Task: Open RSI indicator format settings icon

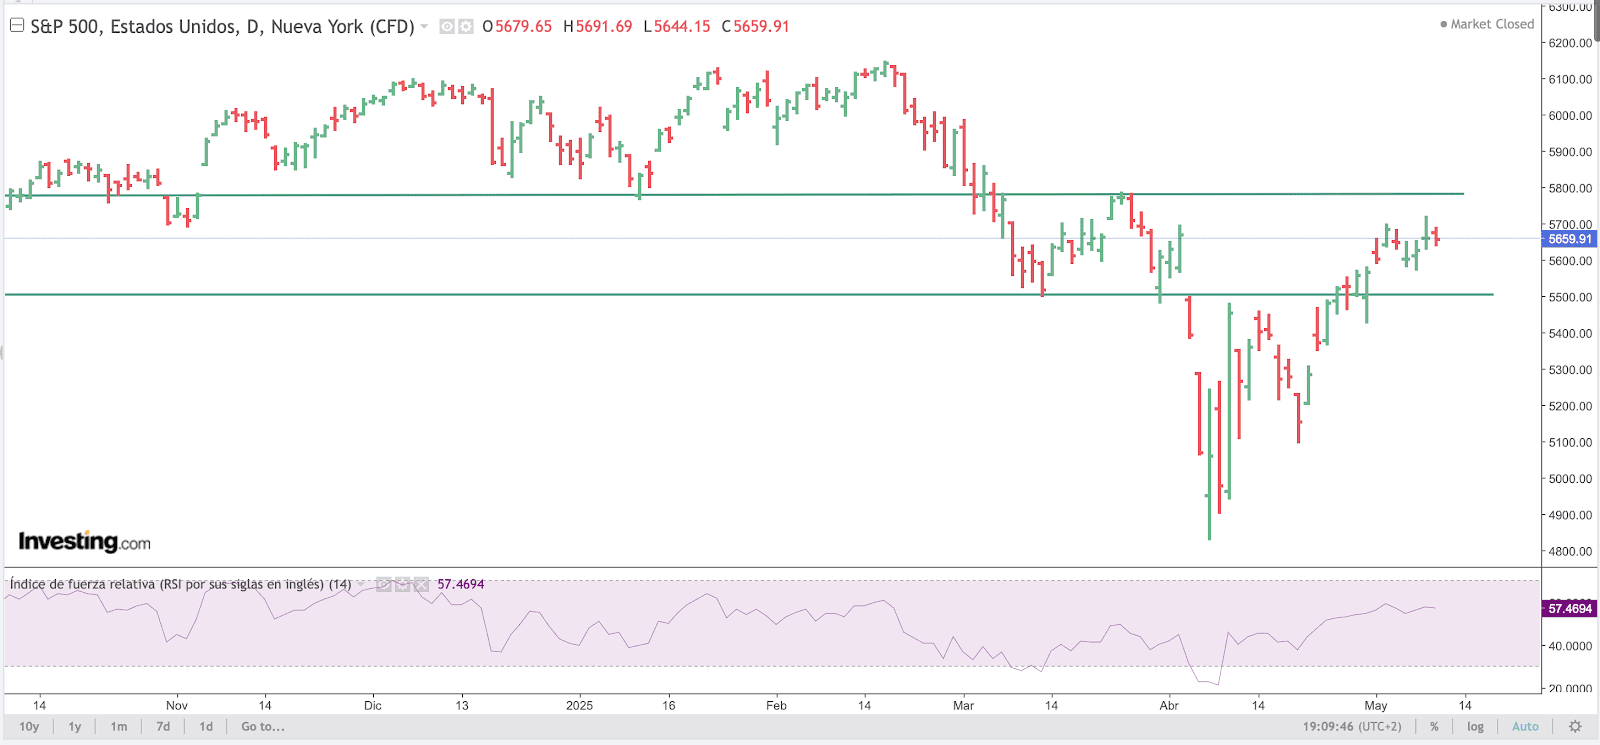Action: coord(402,584)
